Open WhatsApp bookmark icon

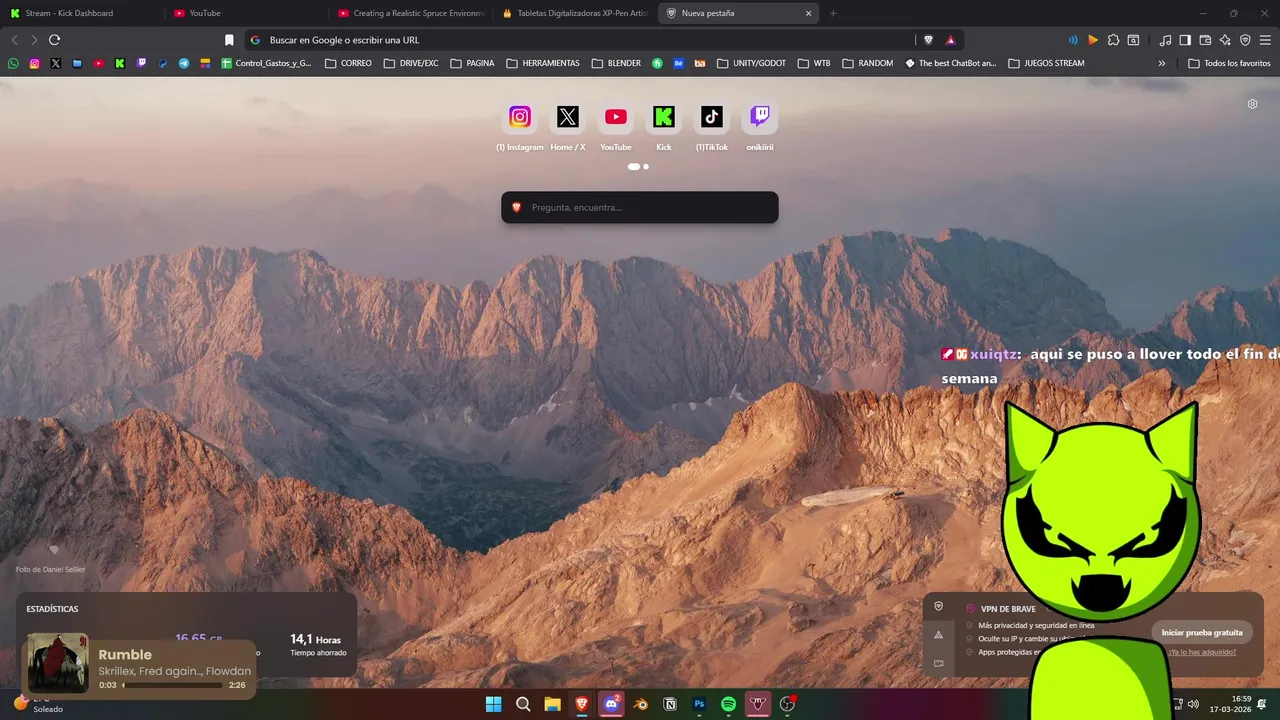[13, 63]
